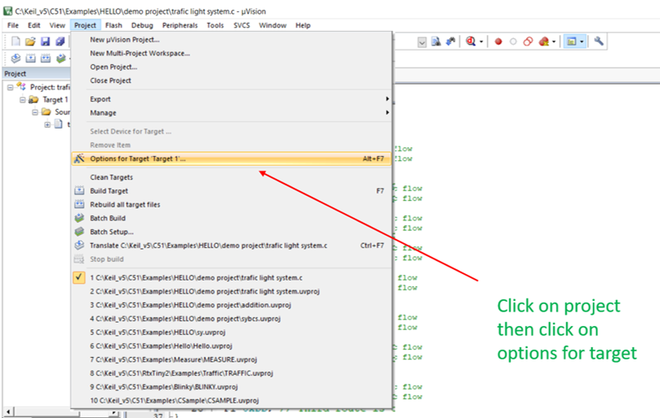Open the Edit menu
660x418 pixels.
coord(34,25)
